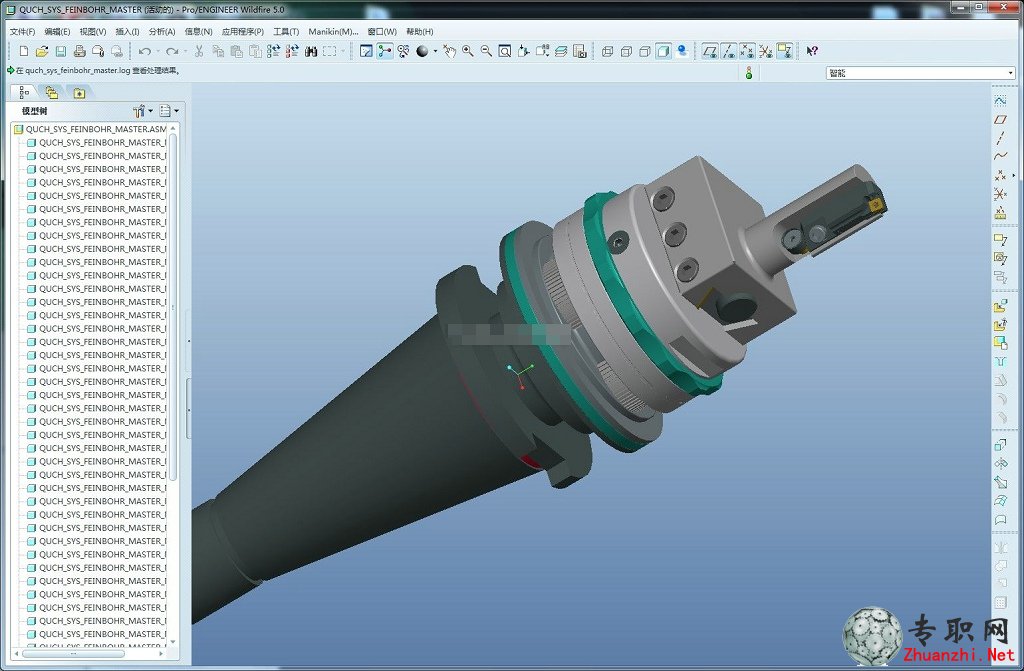The height and width of the screenshot is (671, 1024).
Task: Open the undo history dropdown arrow
Action: 157,51
